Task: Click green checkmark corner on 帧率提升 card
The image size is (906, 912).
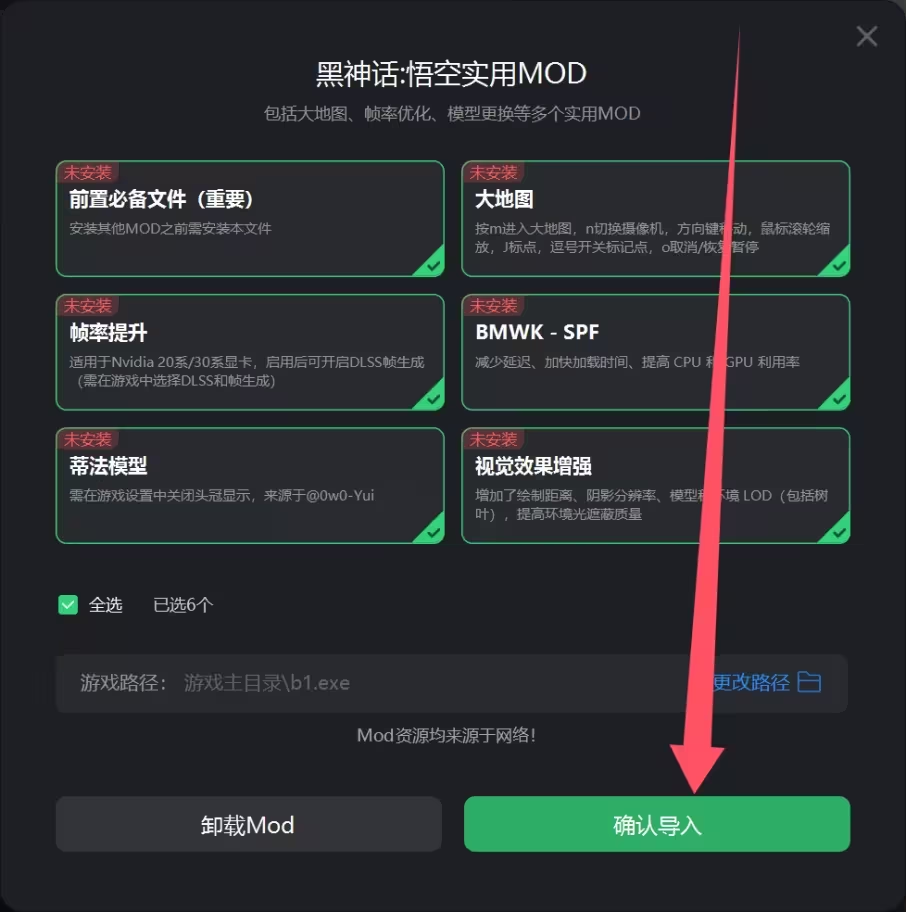Action: click(x=432, y=398)
